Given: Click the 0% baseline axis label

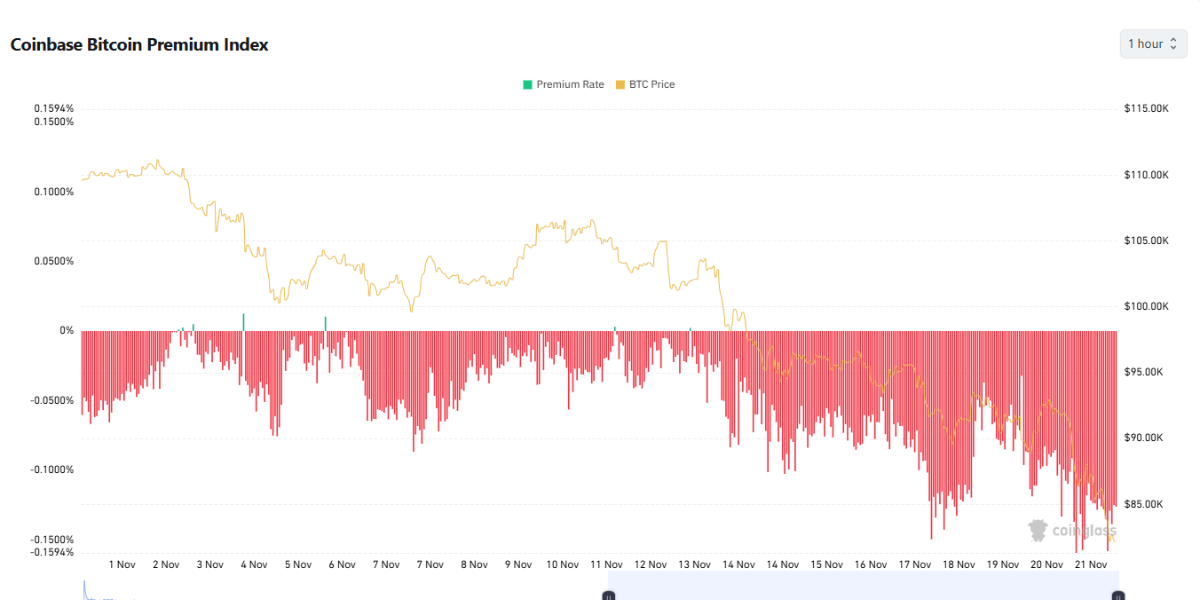Looking at the screenshot, I should tap(67, 330).
